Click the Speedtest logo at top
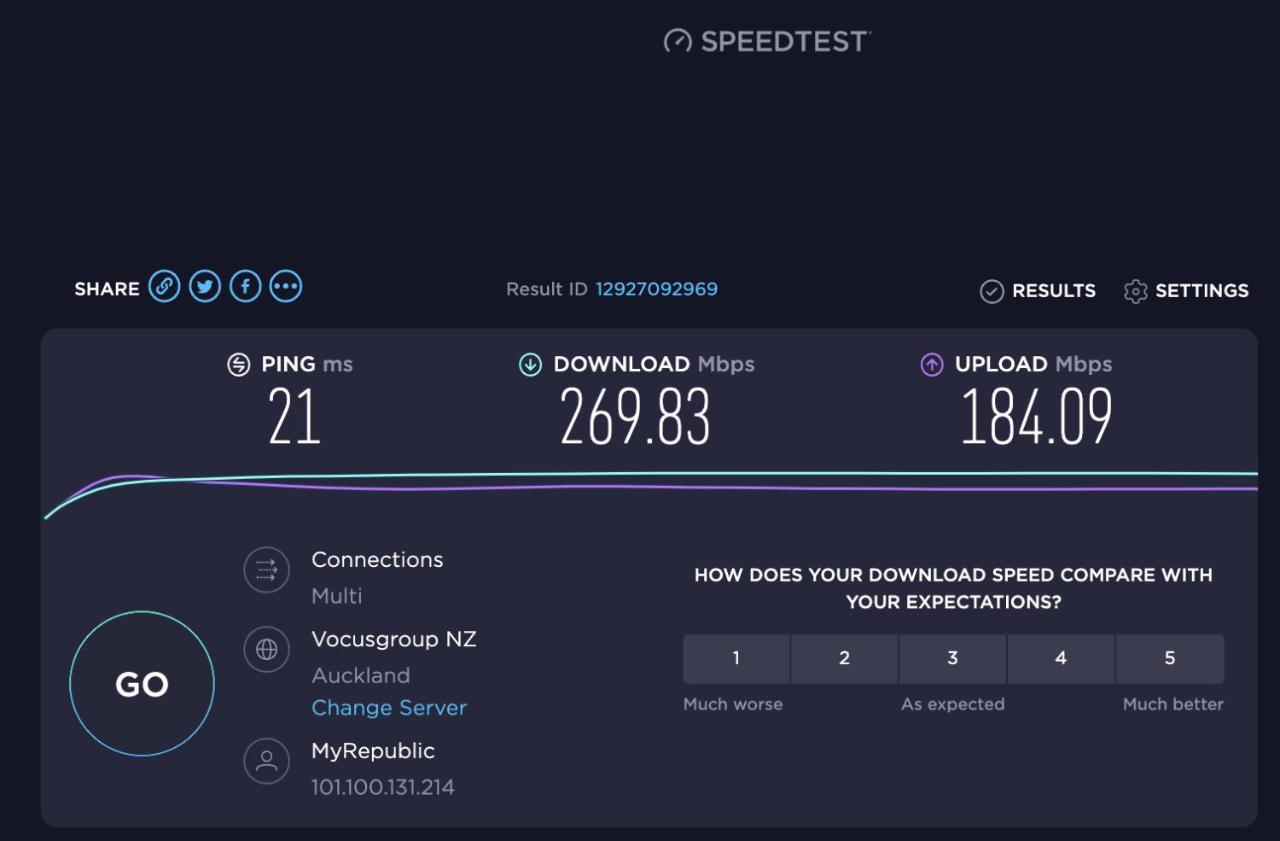 (767, 41)
